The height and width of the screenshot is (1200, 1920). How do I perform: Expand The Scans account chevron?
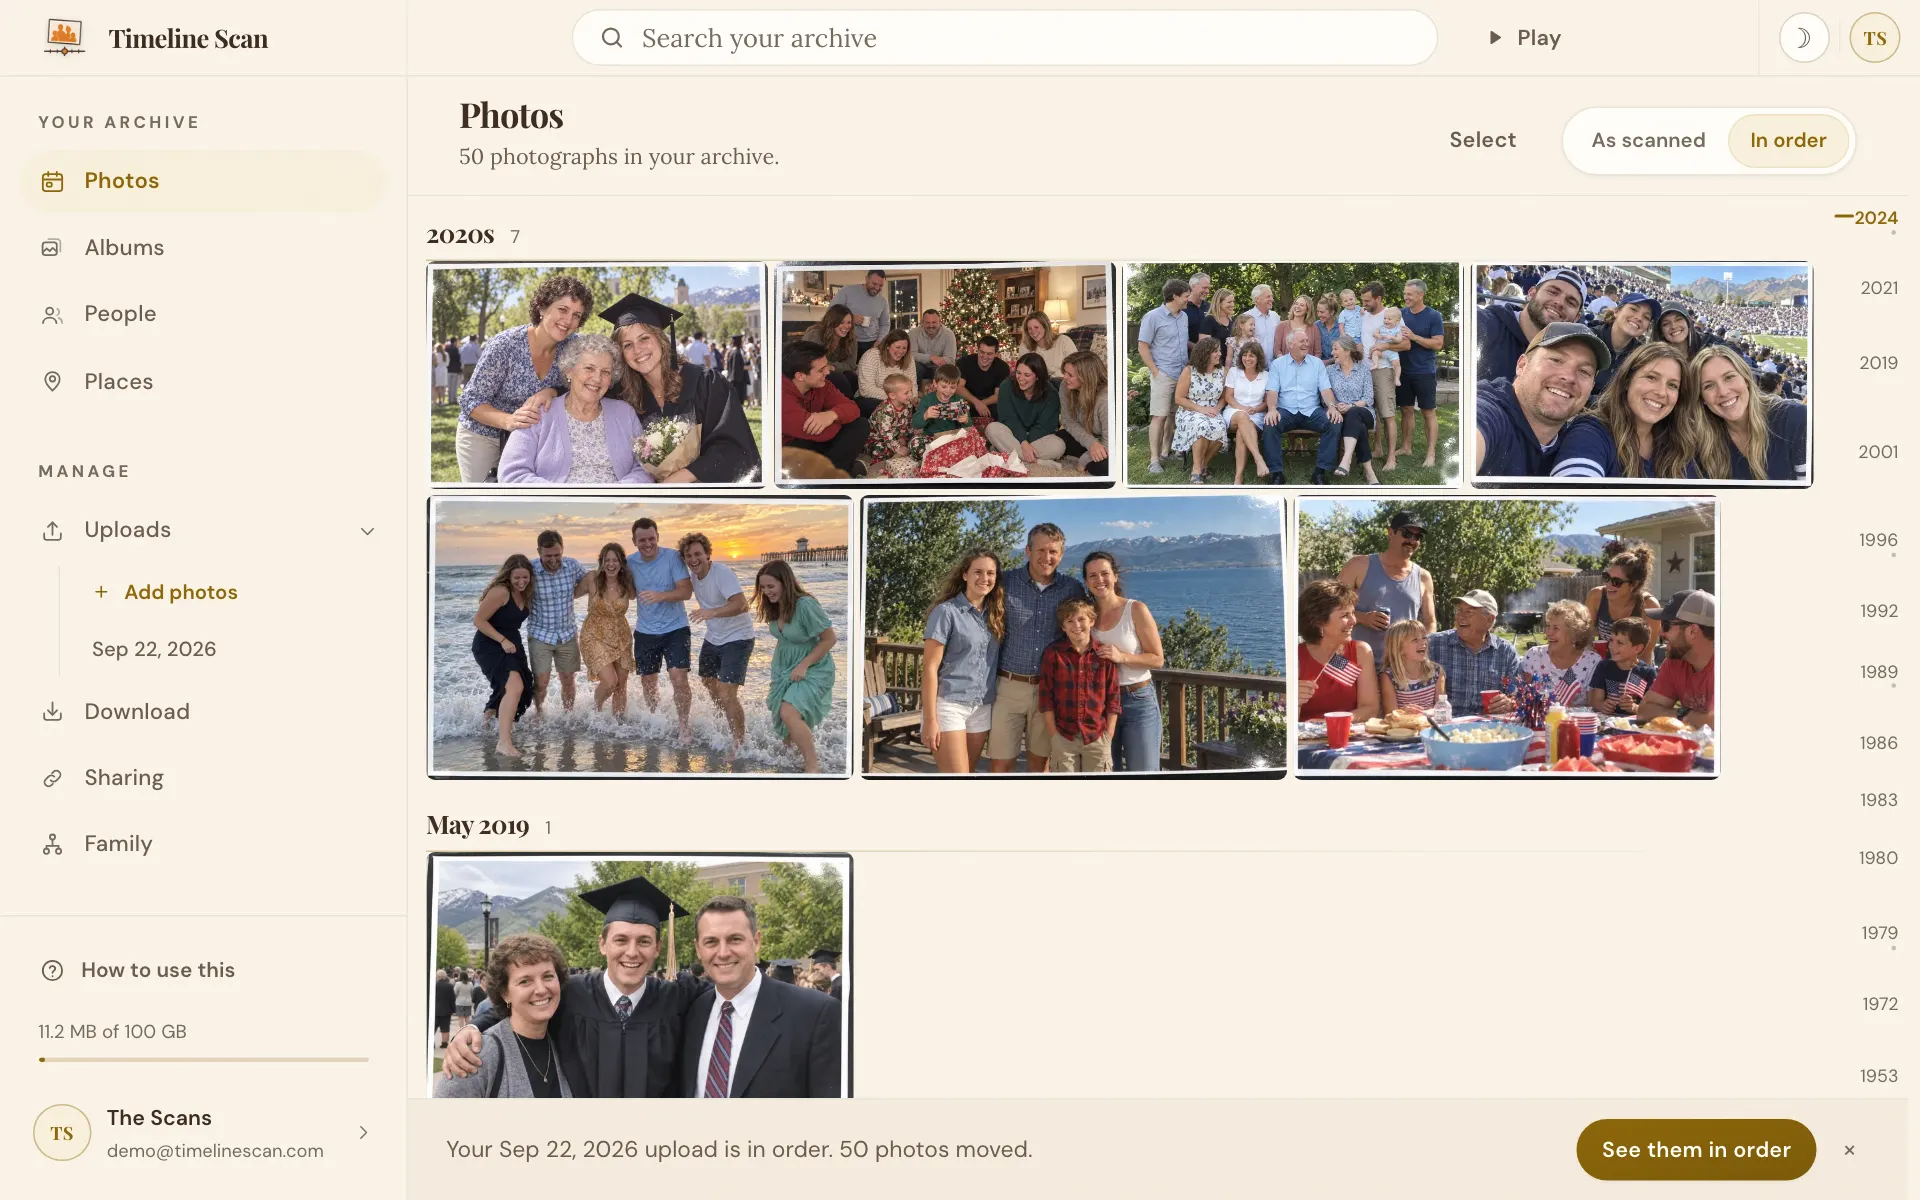tap(363, 1132)
